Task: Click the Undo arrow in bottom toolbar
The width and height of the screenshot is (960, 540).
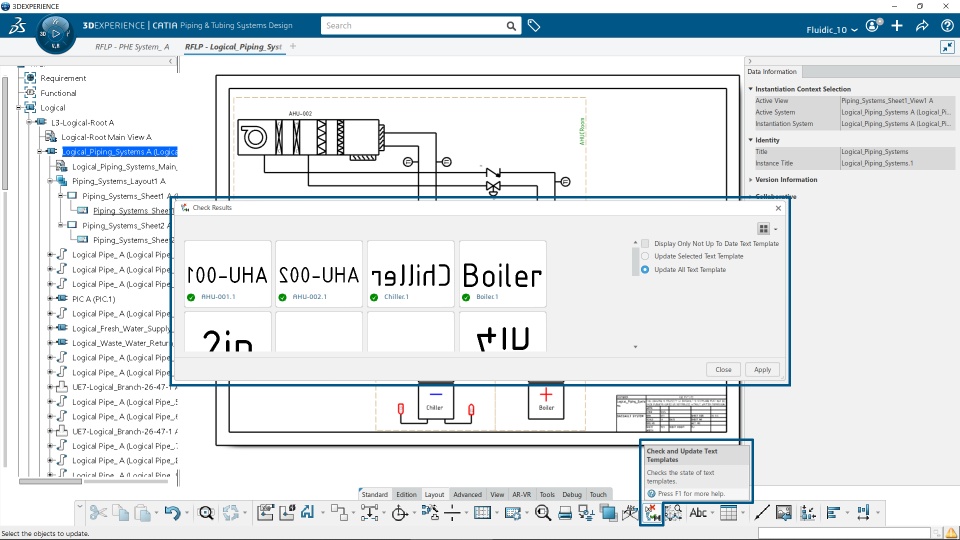Action: pyautogui.click(x=173, y=513)
